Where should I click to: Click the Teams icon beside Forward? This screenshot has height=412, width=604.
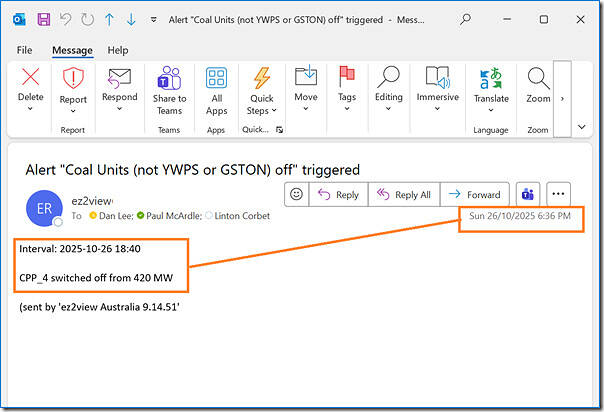[x=527, y=195]
